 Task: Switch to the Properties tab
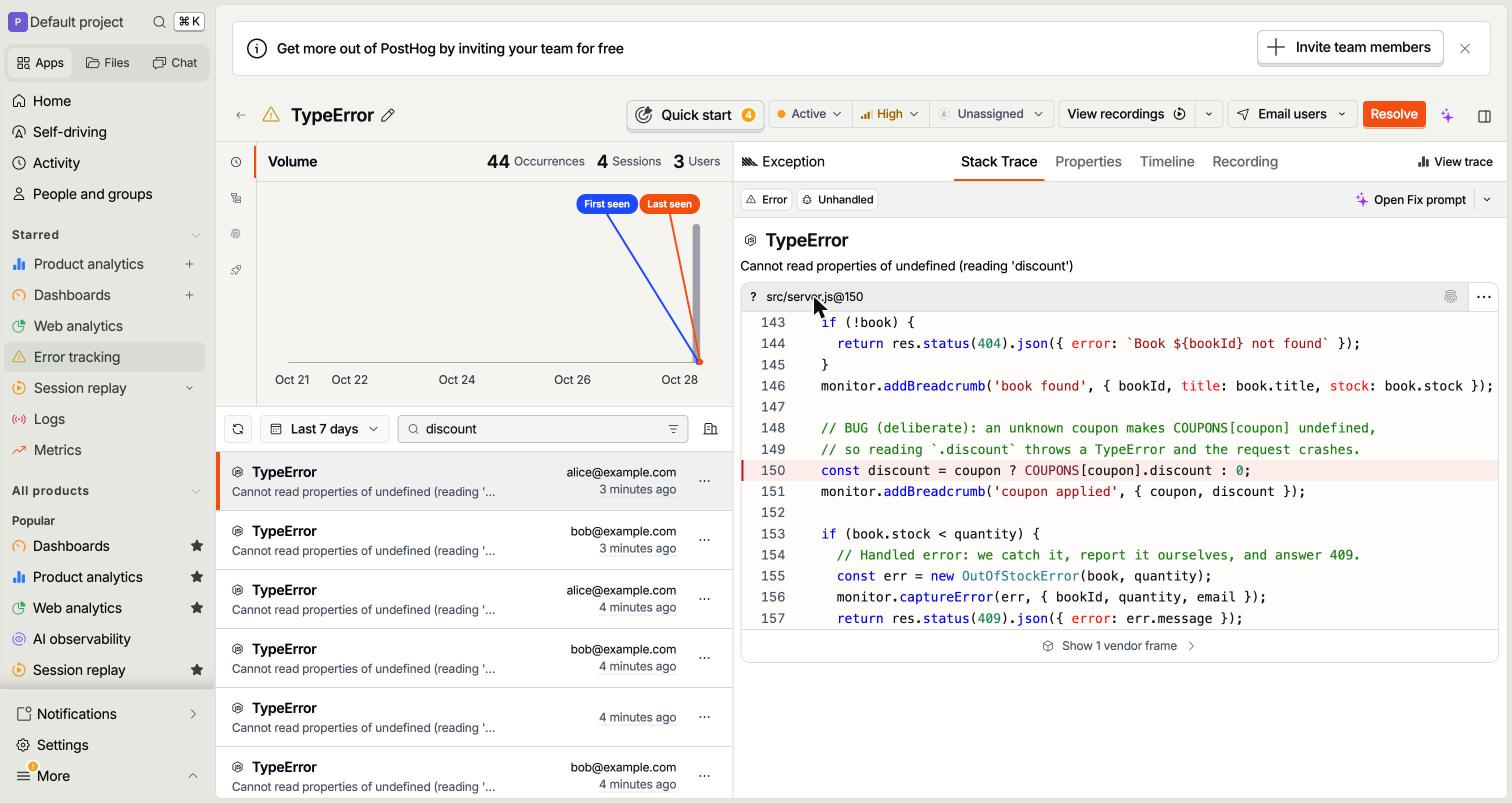pyautogui.click(x=1088, y=162)
